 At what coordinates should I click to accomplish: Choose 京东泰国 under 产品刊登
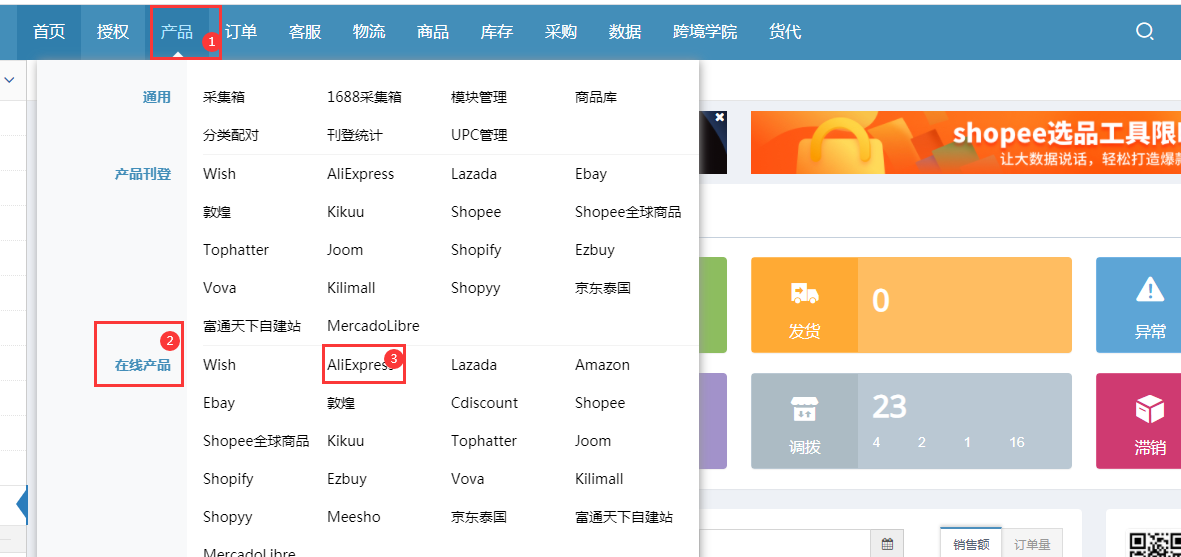tap(603, 288)
